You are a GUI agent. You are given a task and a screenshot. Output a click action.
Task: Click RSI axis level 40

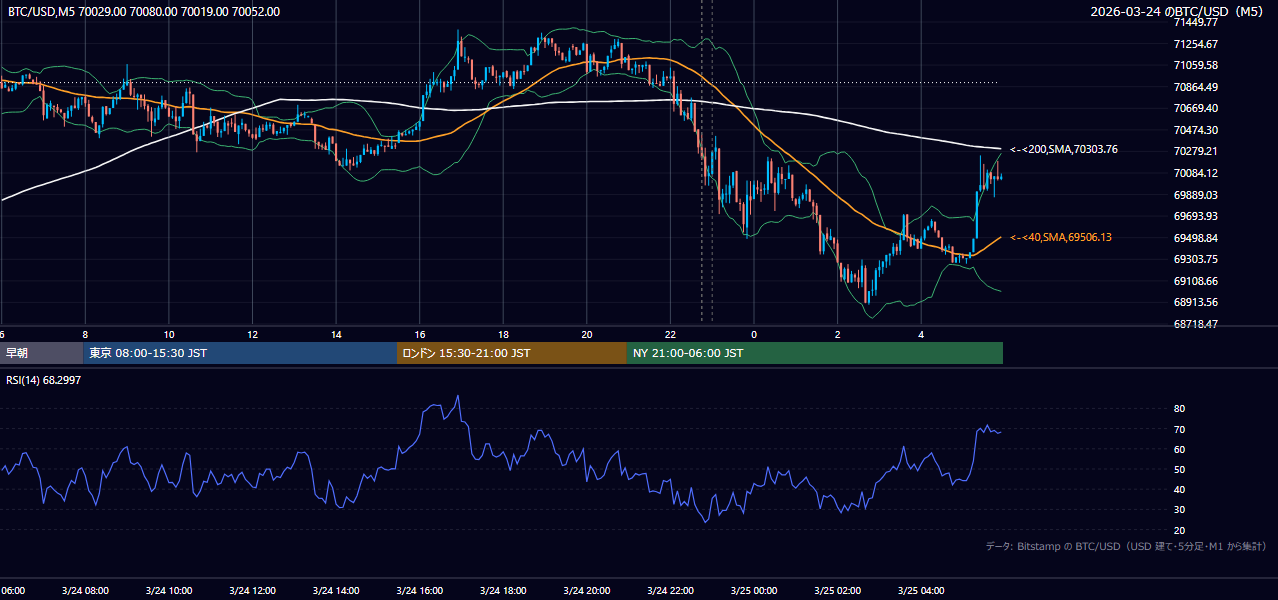tap(1179, 489)
